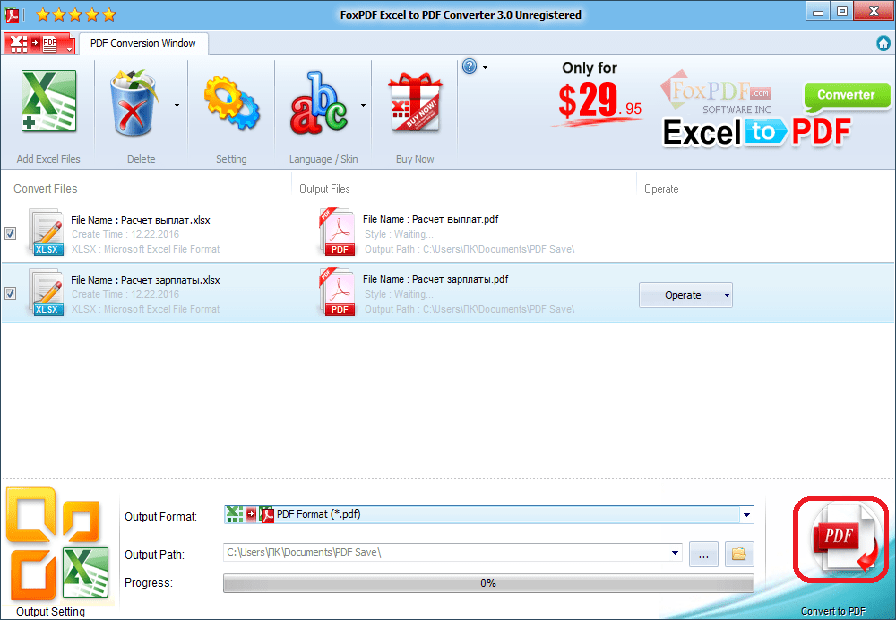
Task: Click the Add Excel Files icon
Action: (47, 104)
